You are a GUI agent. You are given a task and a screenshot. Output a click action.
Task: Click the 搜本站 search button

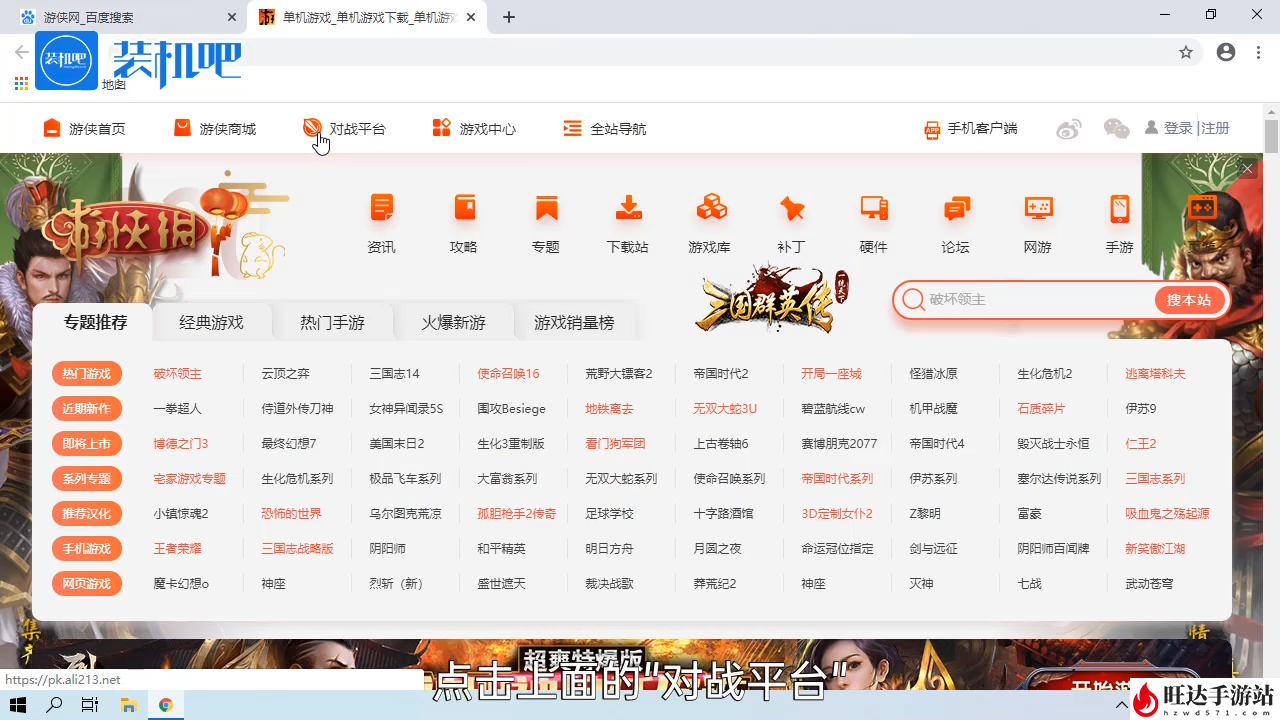(x=1189, y=299)
